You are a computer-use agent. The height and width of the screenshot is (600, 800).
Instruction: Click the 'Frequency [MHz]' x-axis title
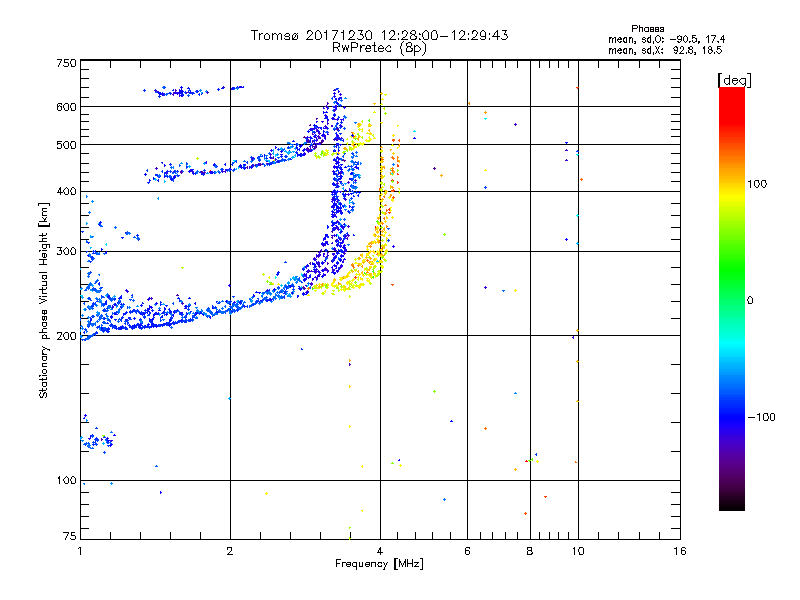click(x=379, y=564)
